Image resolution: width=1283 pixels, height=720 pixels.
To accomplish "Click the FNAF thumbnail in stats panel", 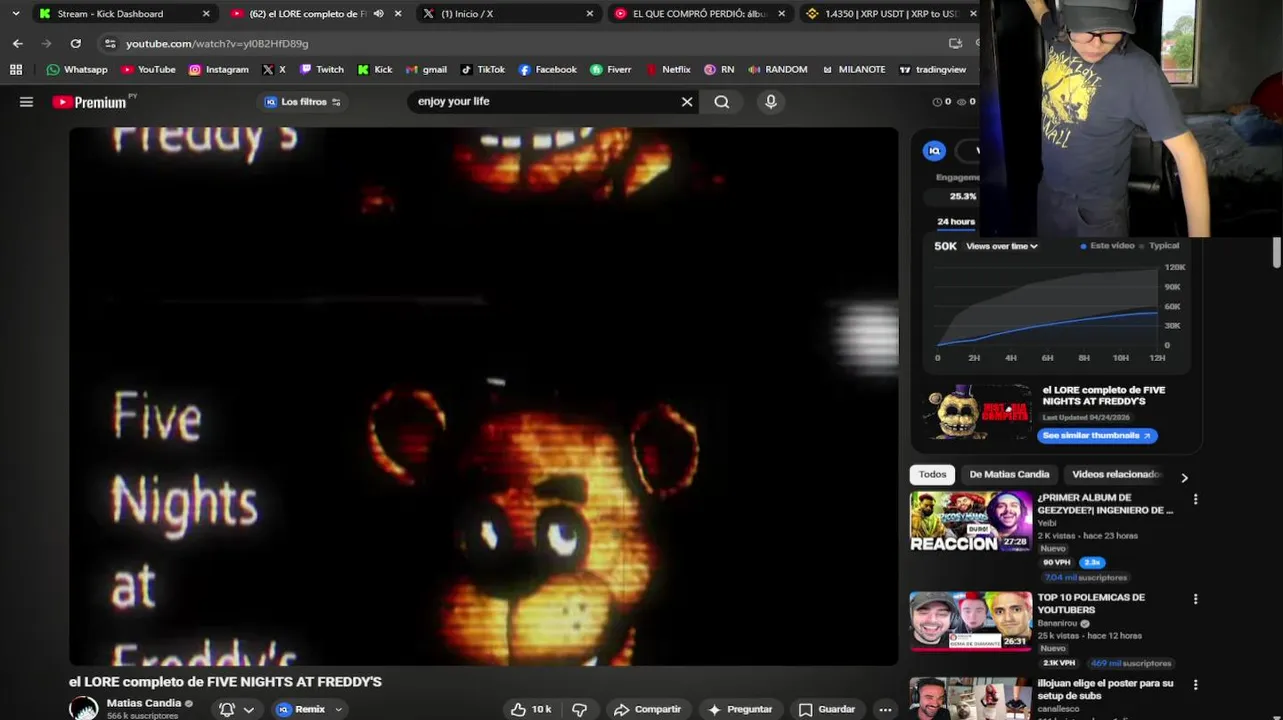I will tap(977, 412).
